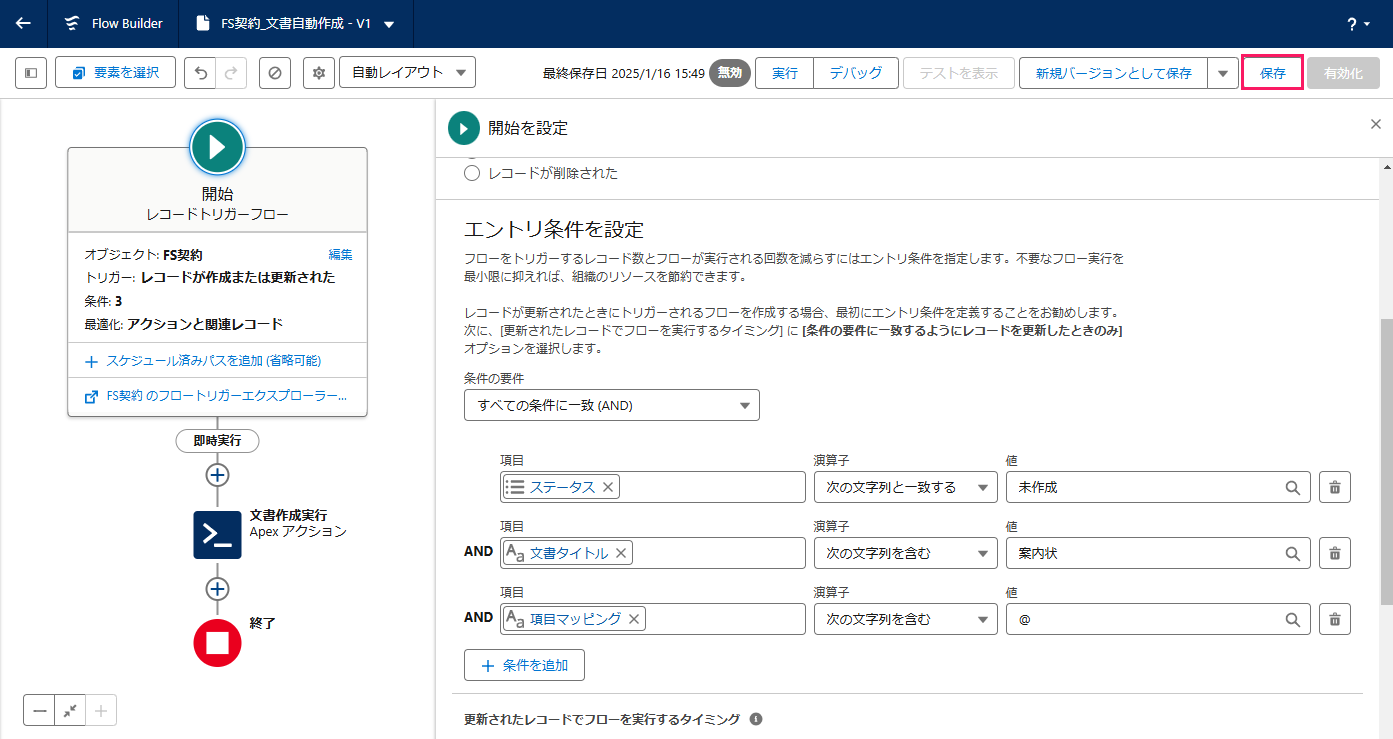Click the undo arrow icon
Image resolution: width=1393 pixels, height=739 pixels.
[x=200, y=73]
